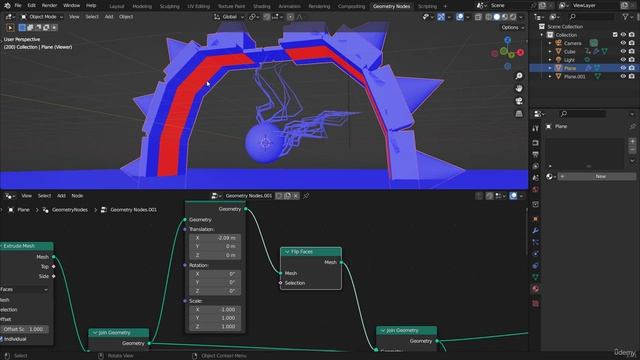Hide the Camera object in outliner
The height and width of the screenshot is (360, 640).
pos(623,43)
